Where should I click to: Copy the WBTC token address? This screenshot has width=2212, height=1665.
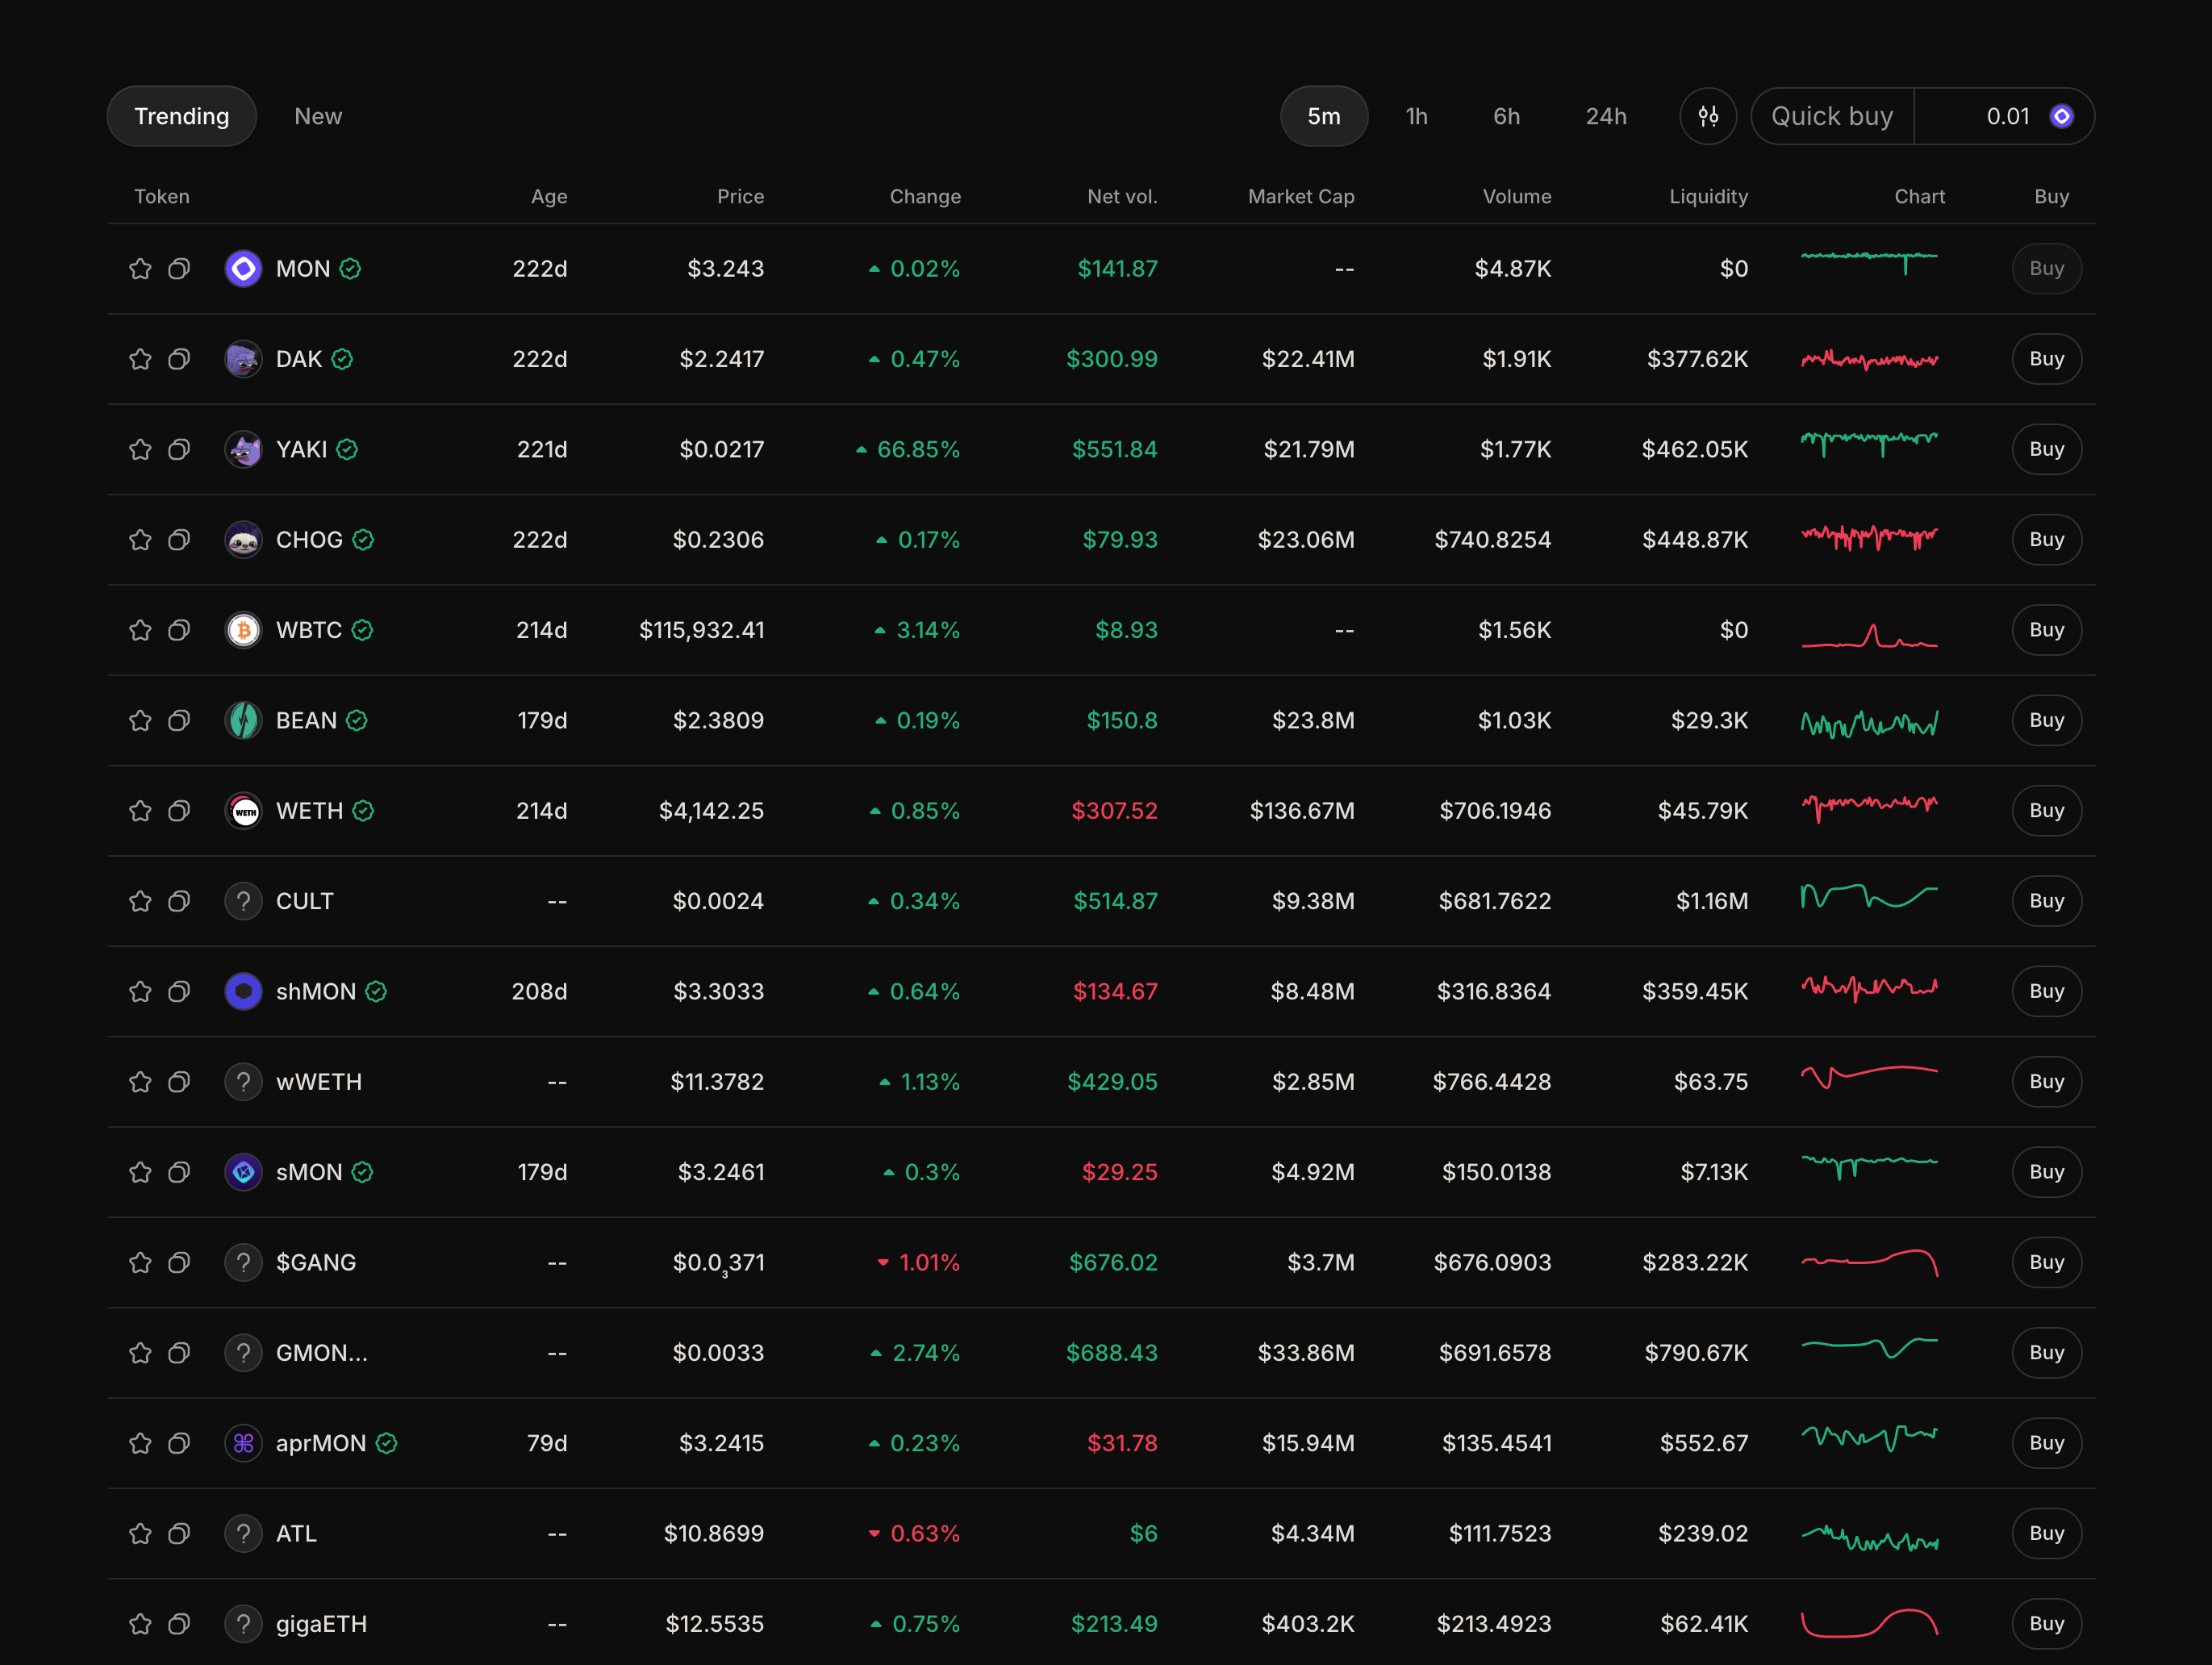(x=179, y=630)
